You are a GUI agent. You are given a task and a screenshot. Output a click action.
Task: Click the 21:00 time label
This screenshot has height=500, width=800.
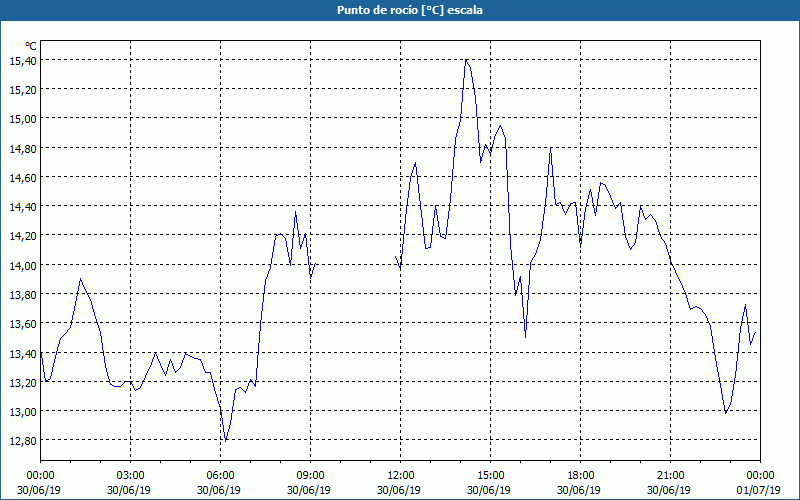(670, 476)
